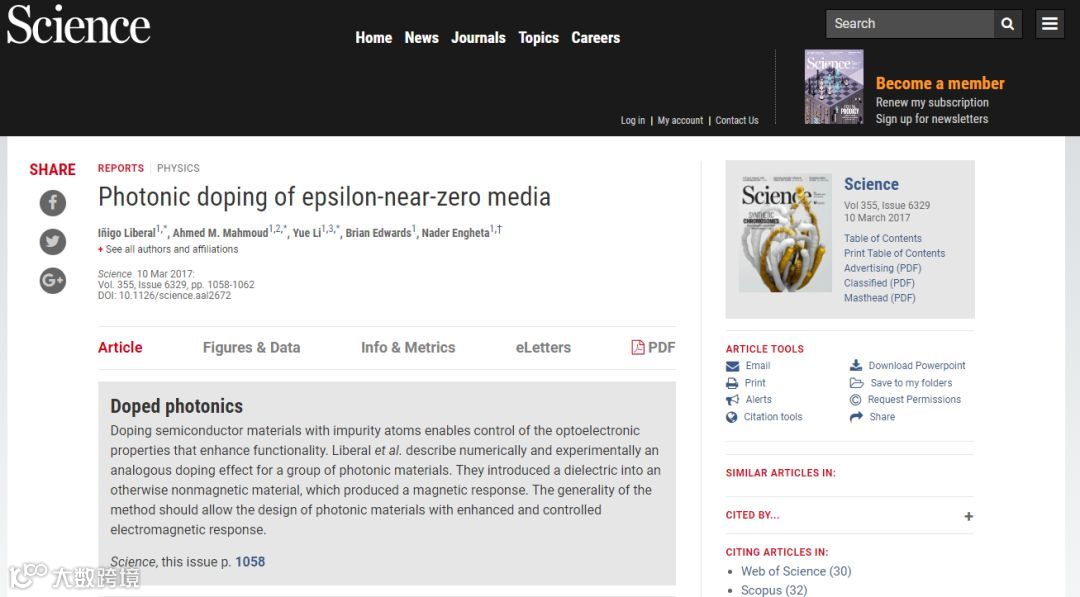The image size is (1080, 597).
Task: Open Advertising (PDF) link
Action: [x=882, y=268]
